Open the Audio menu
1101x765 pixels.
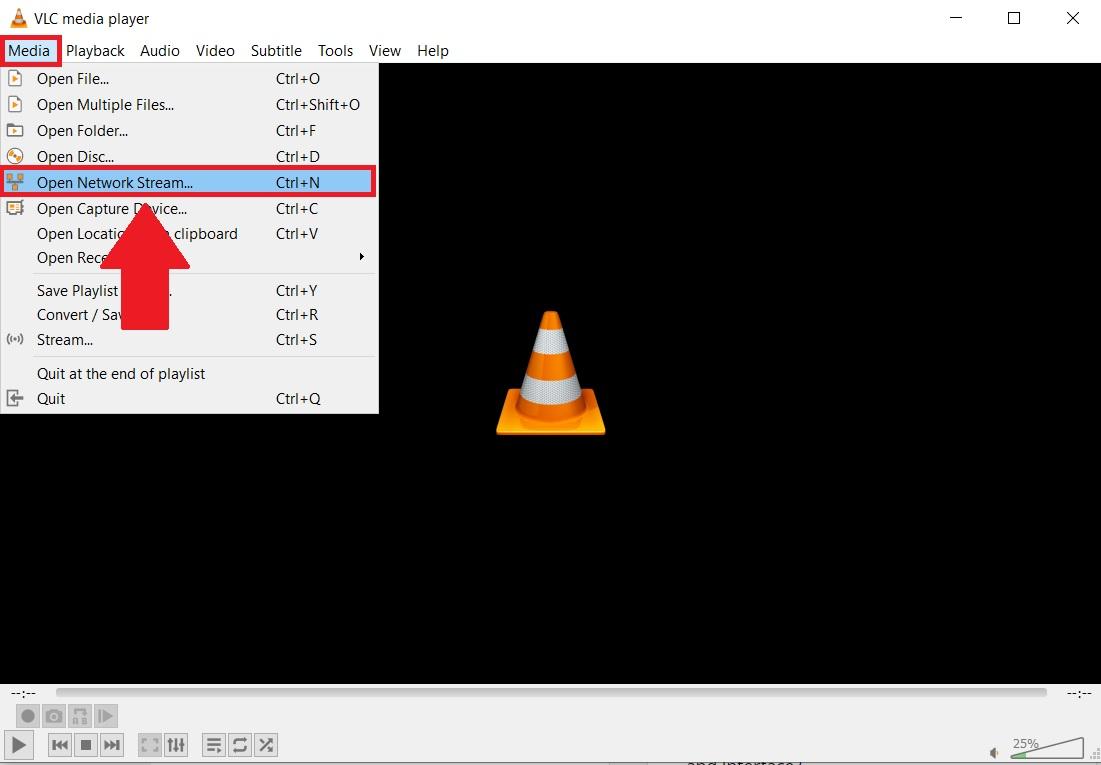159,51
